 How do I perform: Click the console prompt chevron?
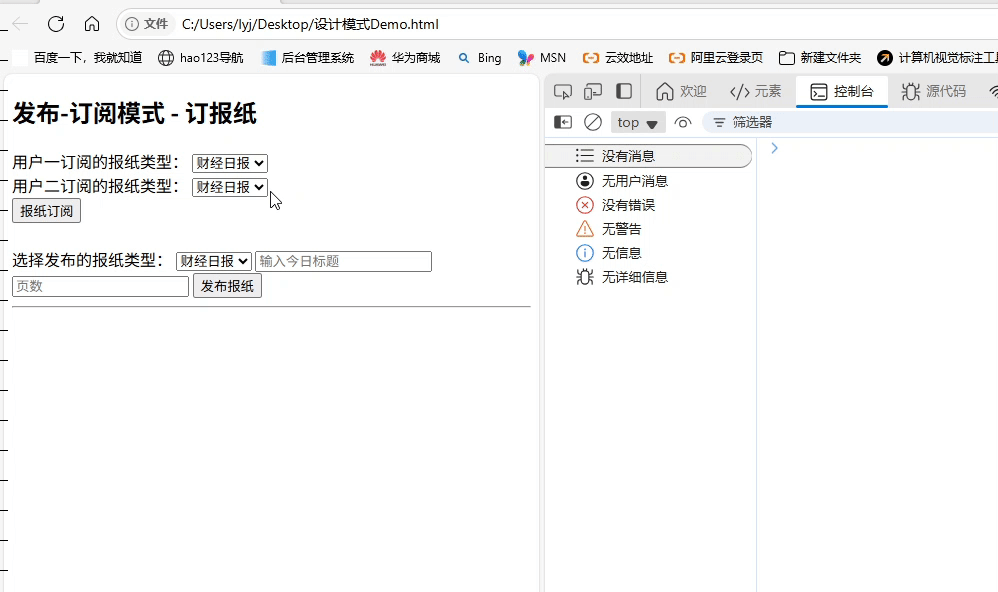pyautogui.click(x=774, y=148)
